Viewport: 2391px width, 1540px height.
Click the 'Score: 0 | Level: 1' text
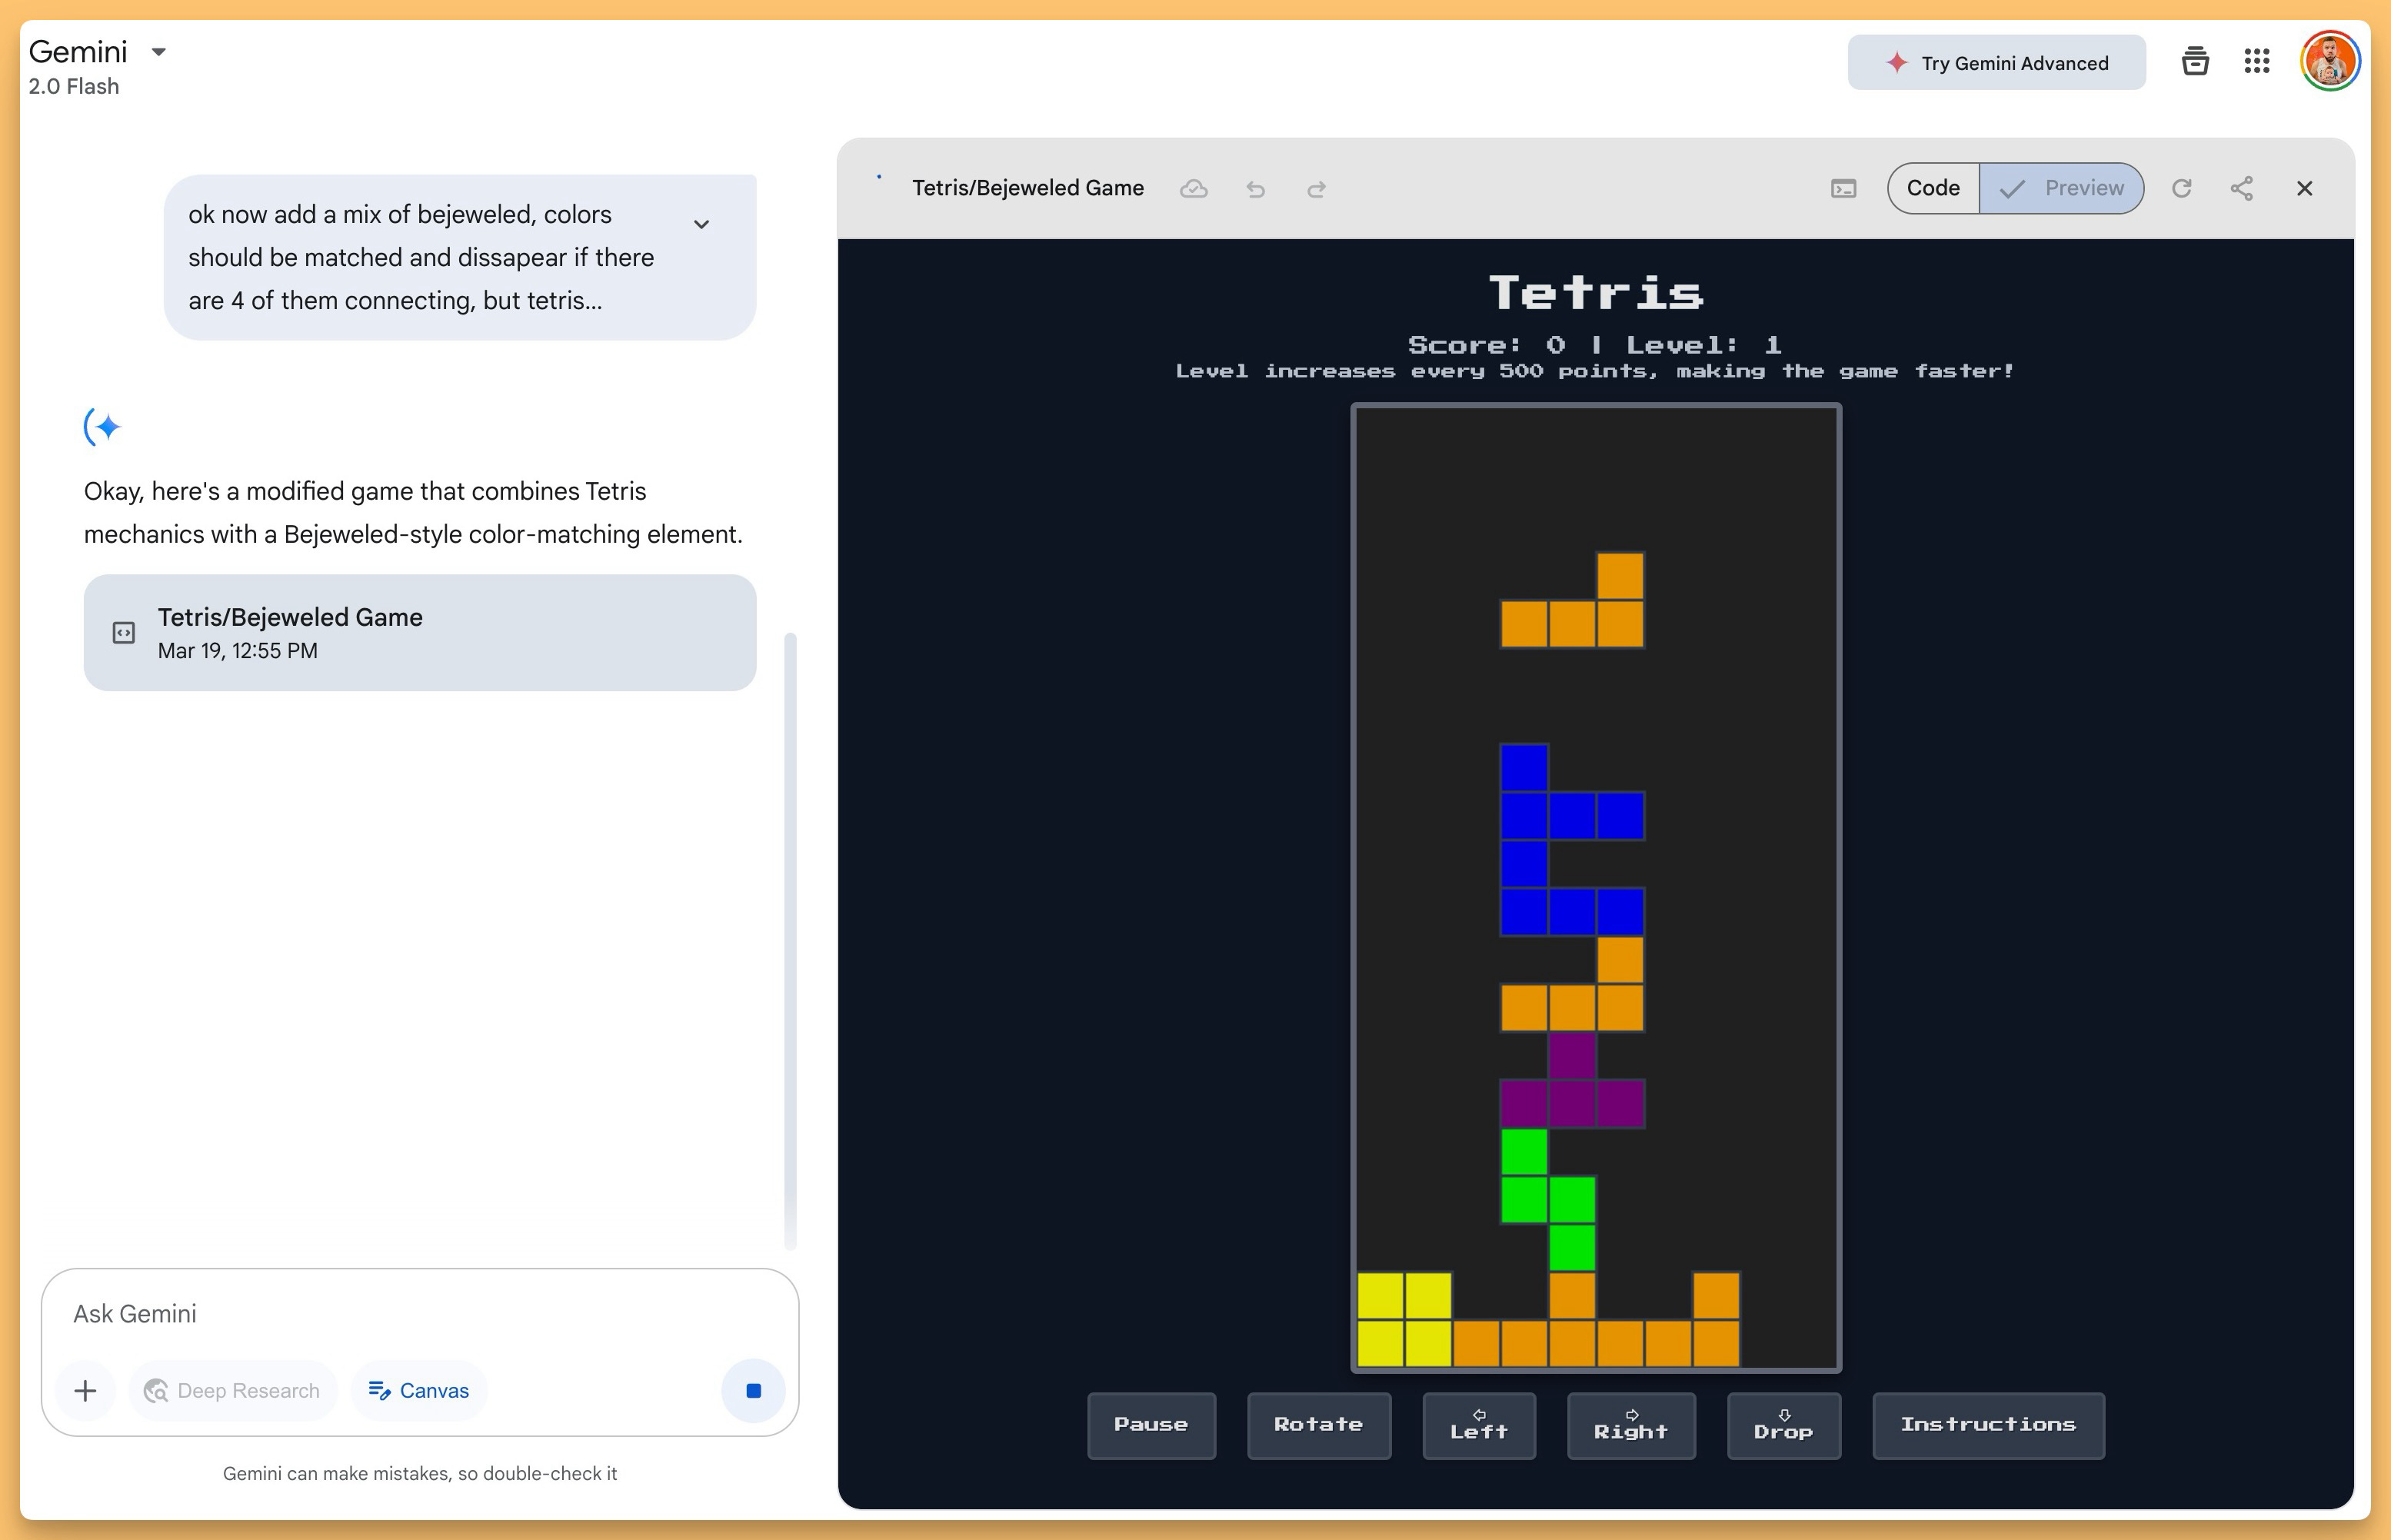coord(1595,345)
